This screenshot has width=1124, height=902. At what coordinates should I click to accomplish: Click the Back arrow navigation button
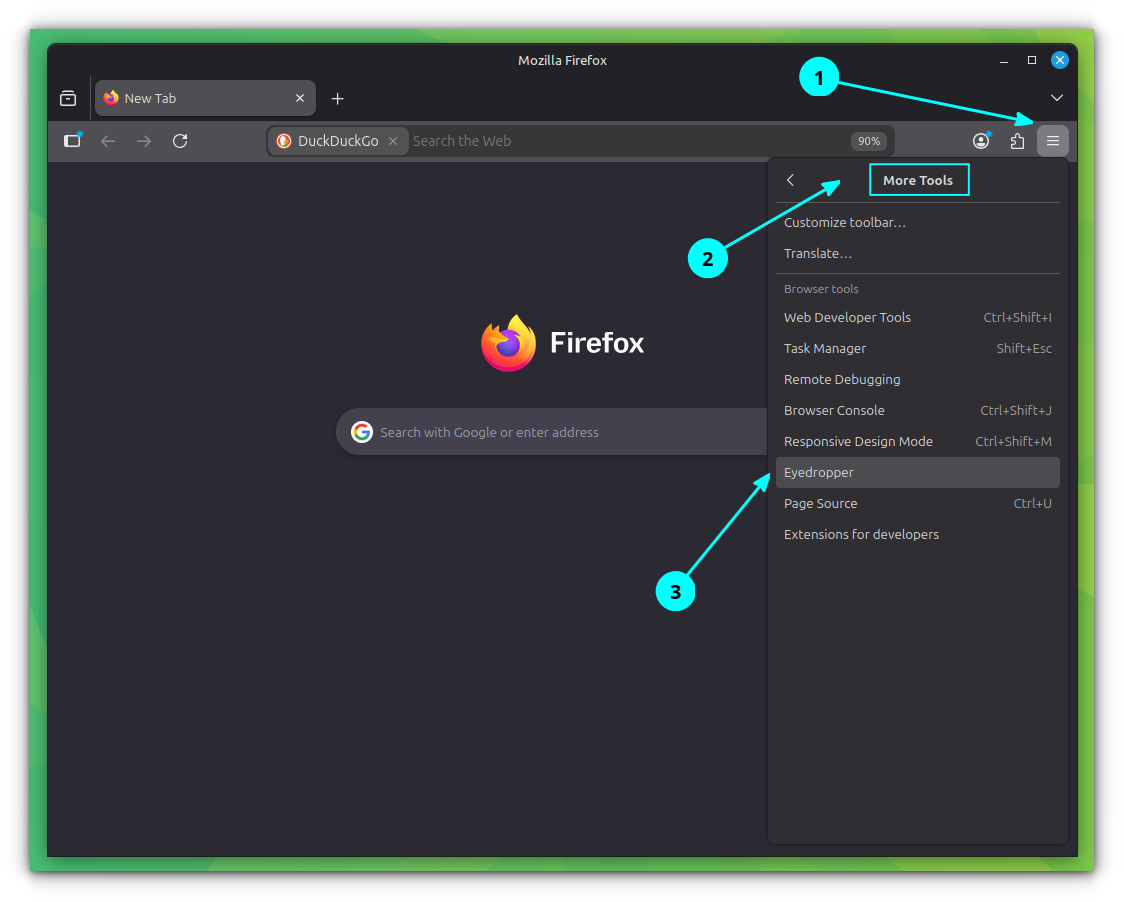click(x=108, y=141)
